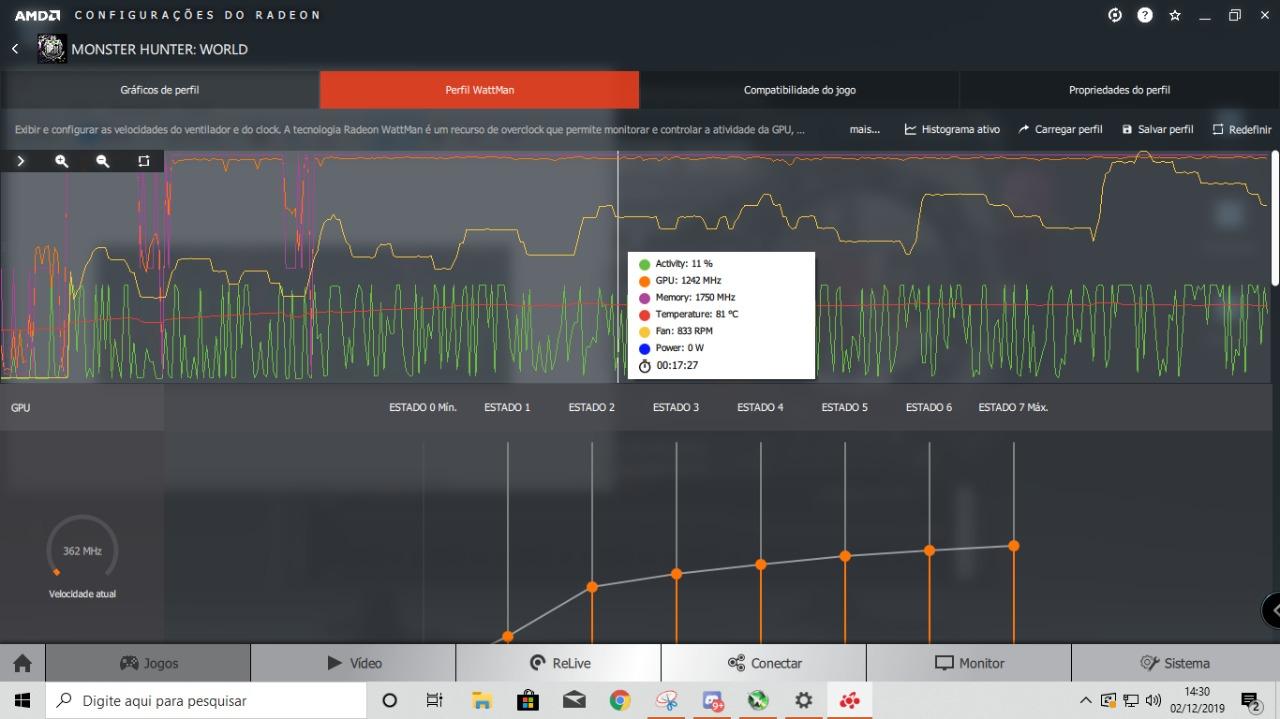1280x719 pixels.
Task: Click the Monster Hunter: World game thumbnail
Action: click(x=51, y=49)
